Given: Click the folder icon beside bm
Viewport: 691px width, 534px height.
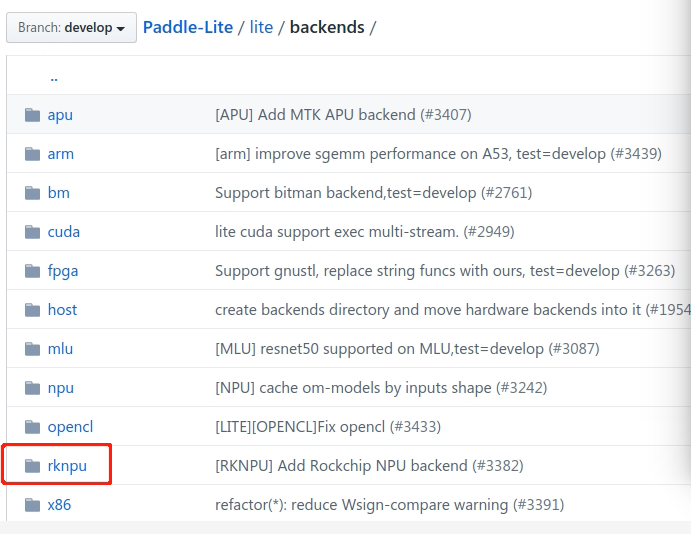Looking at the screenshot, I should click(32, 193).
